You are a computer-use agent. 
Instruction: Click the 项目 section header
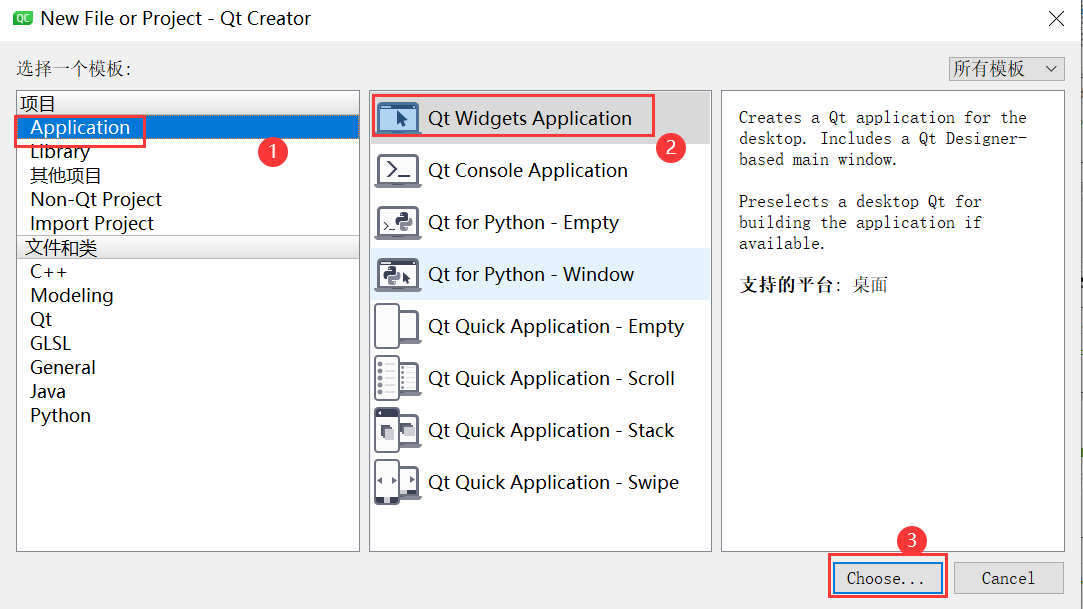[x=188, y=104]
